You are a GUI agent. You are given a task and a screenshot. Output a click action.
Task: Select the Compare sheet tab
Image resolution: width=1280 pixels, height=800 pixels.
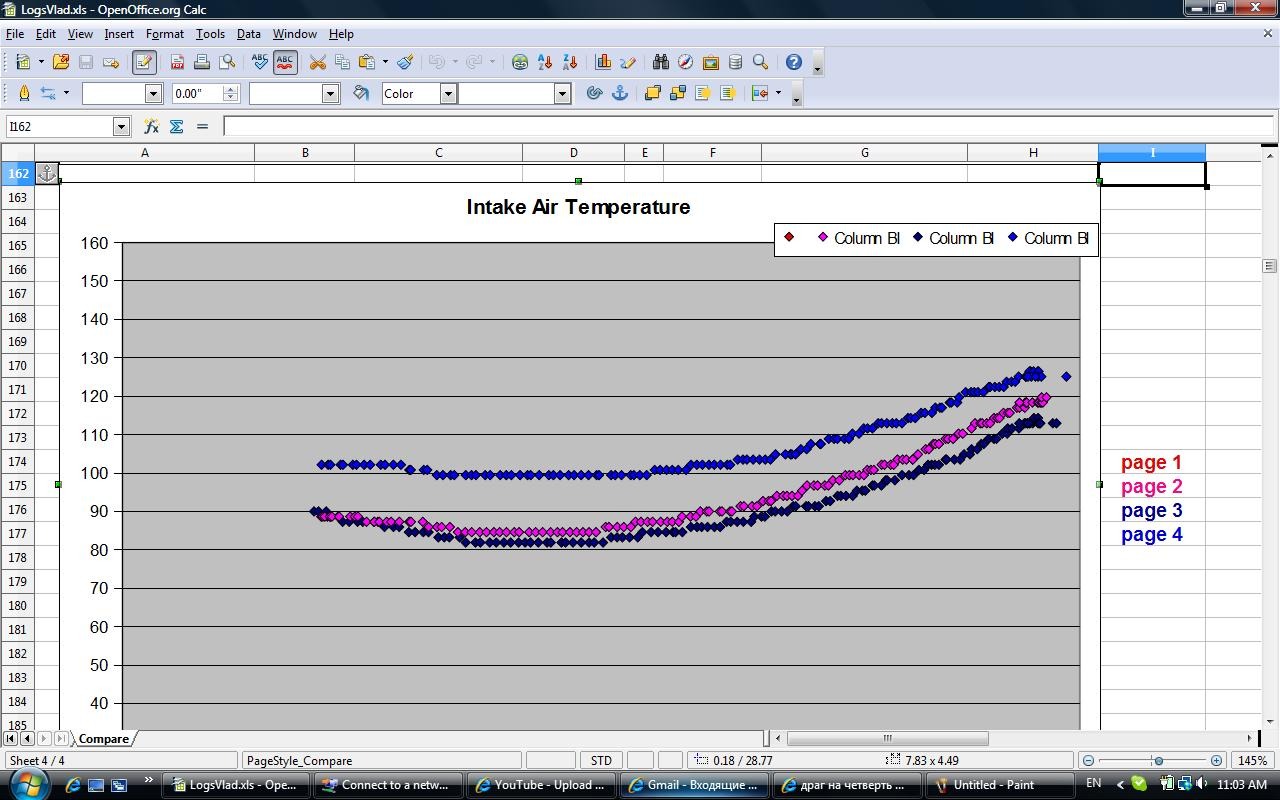tap(104, 738)
